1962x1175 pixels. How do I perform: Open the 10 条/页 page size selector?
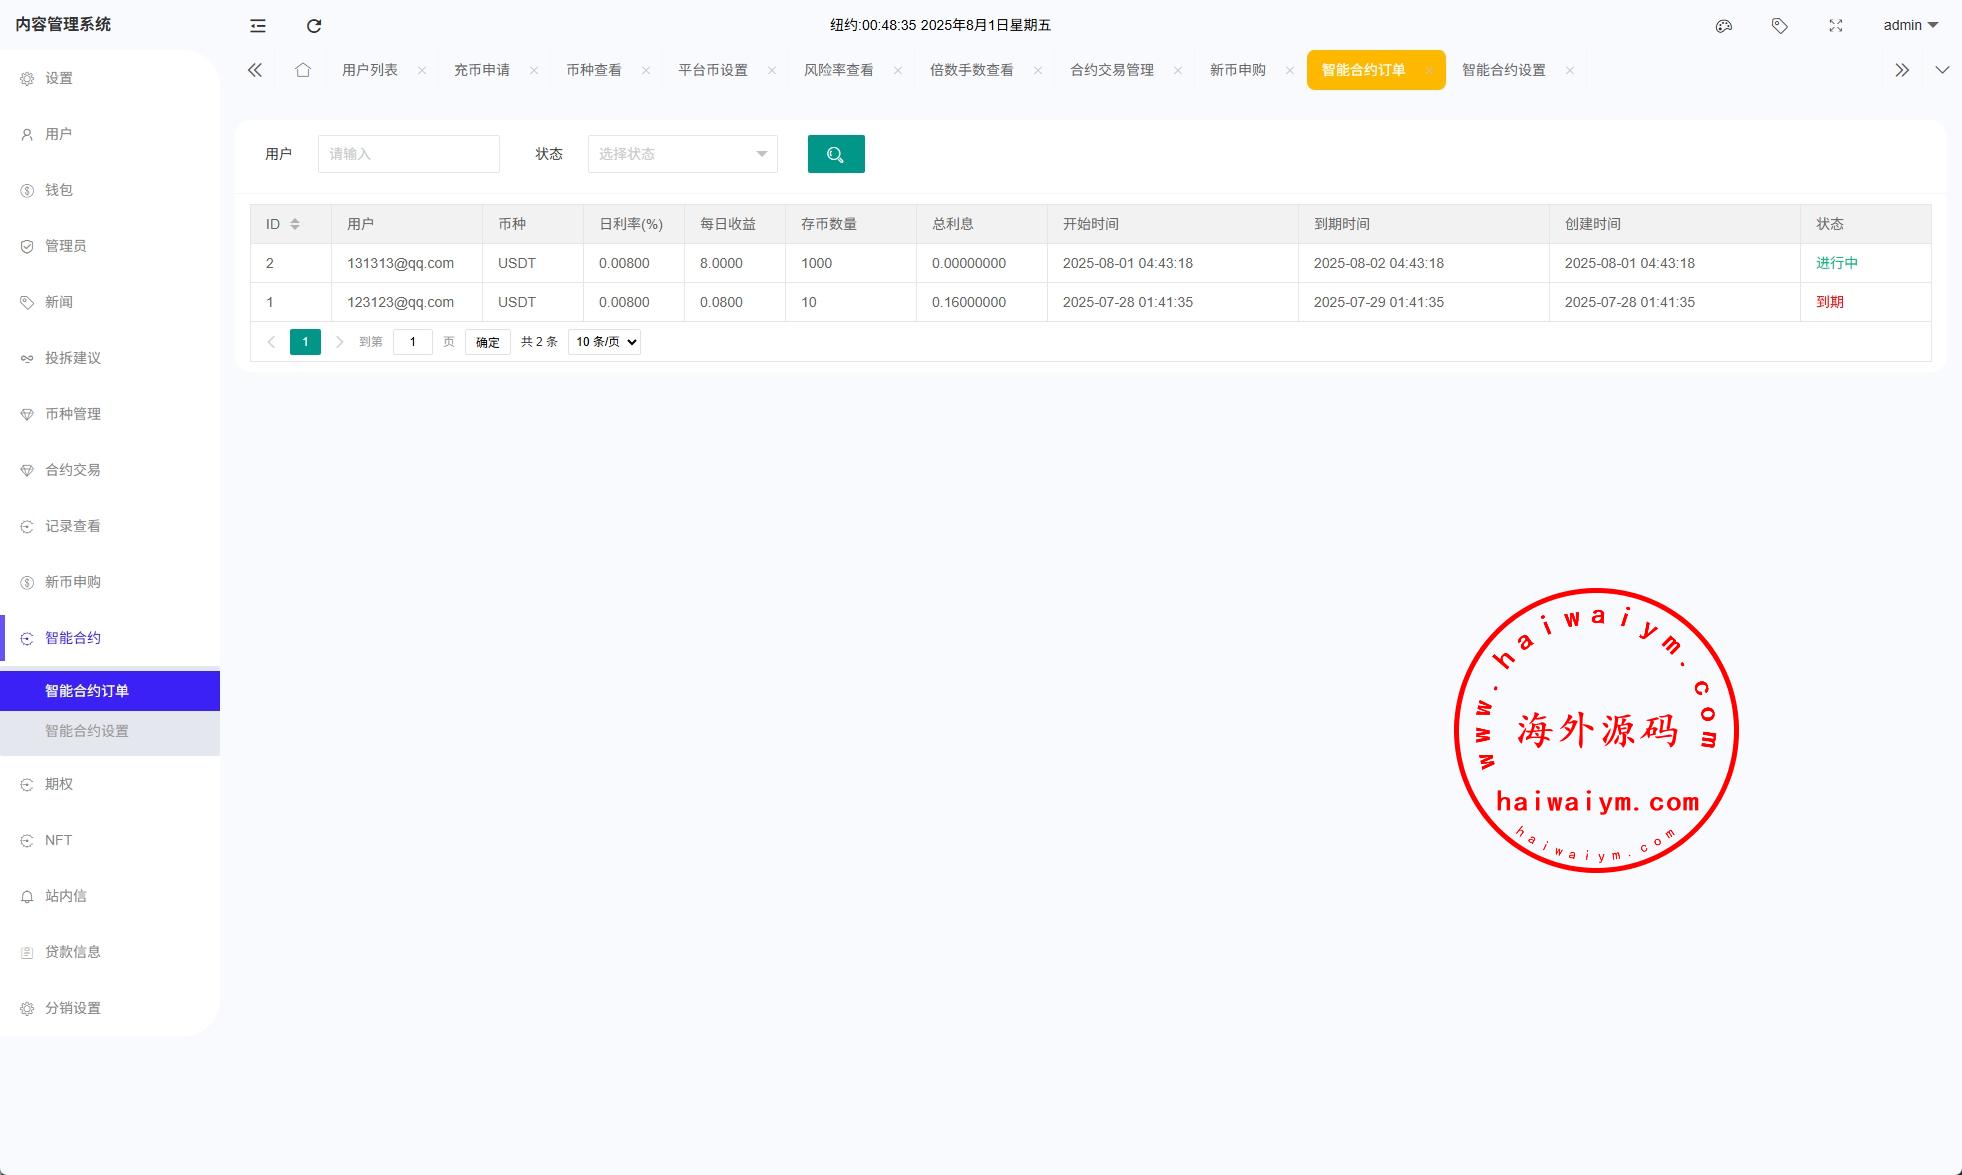604,342
